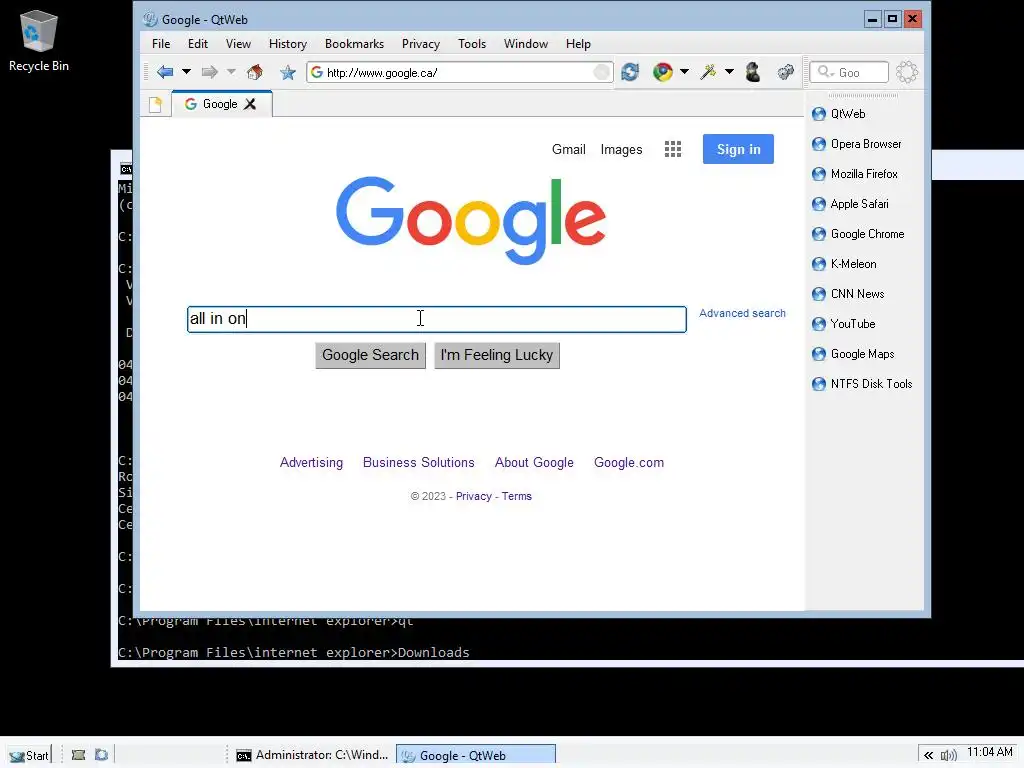
Task: Open Google Images link
Action: point(621,150)
